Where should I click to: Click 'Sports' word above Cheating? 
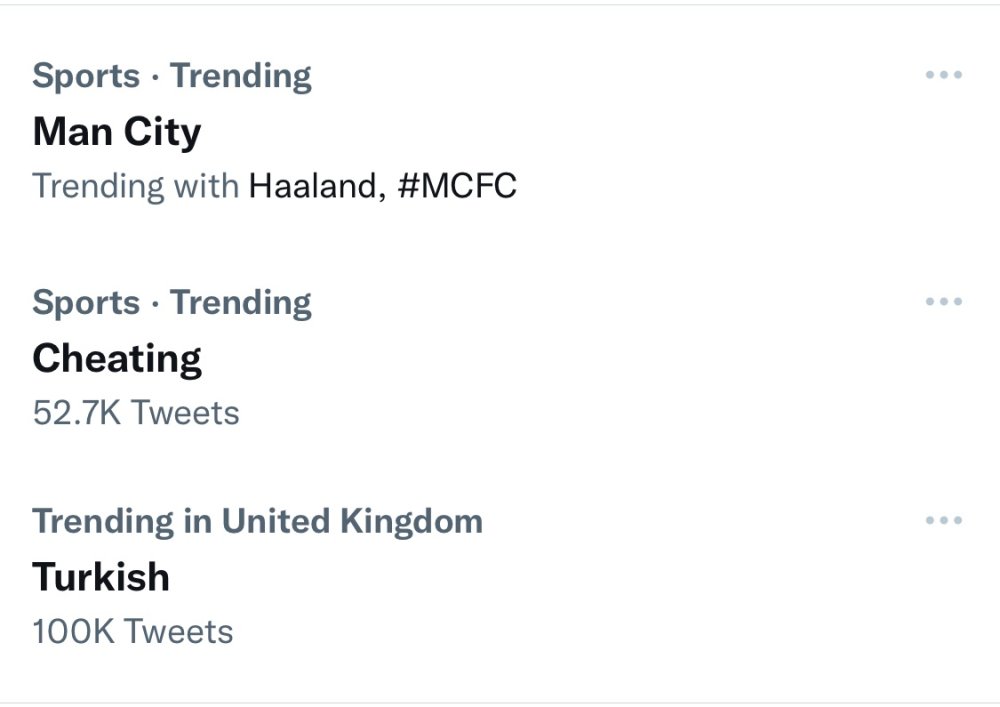pos(86,303)
